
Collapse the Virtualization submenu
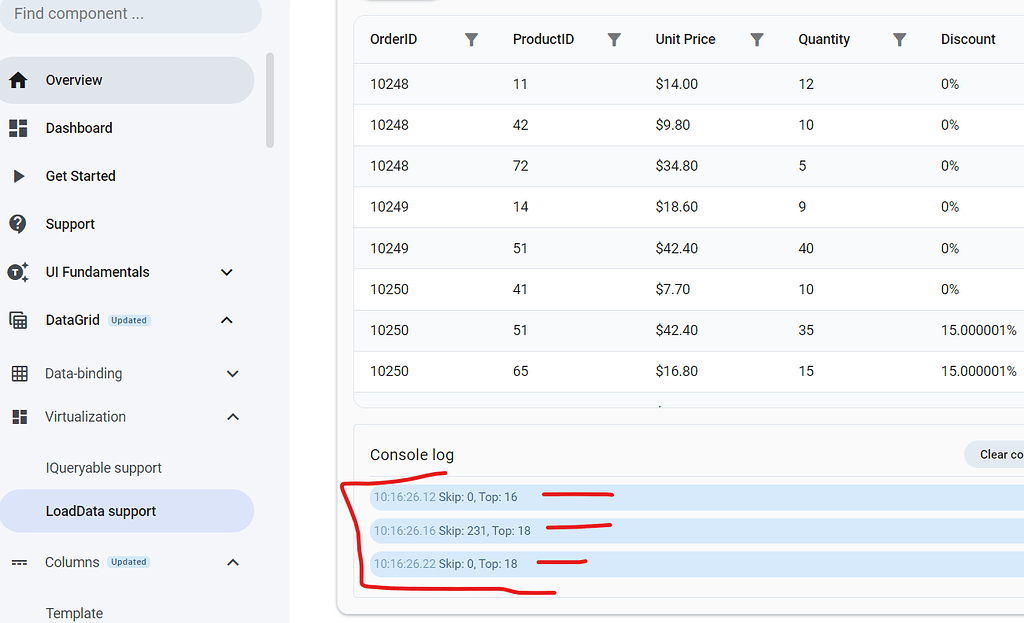tap(232, 417)
